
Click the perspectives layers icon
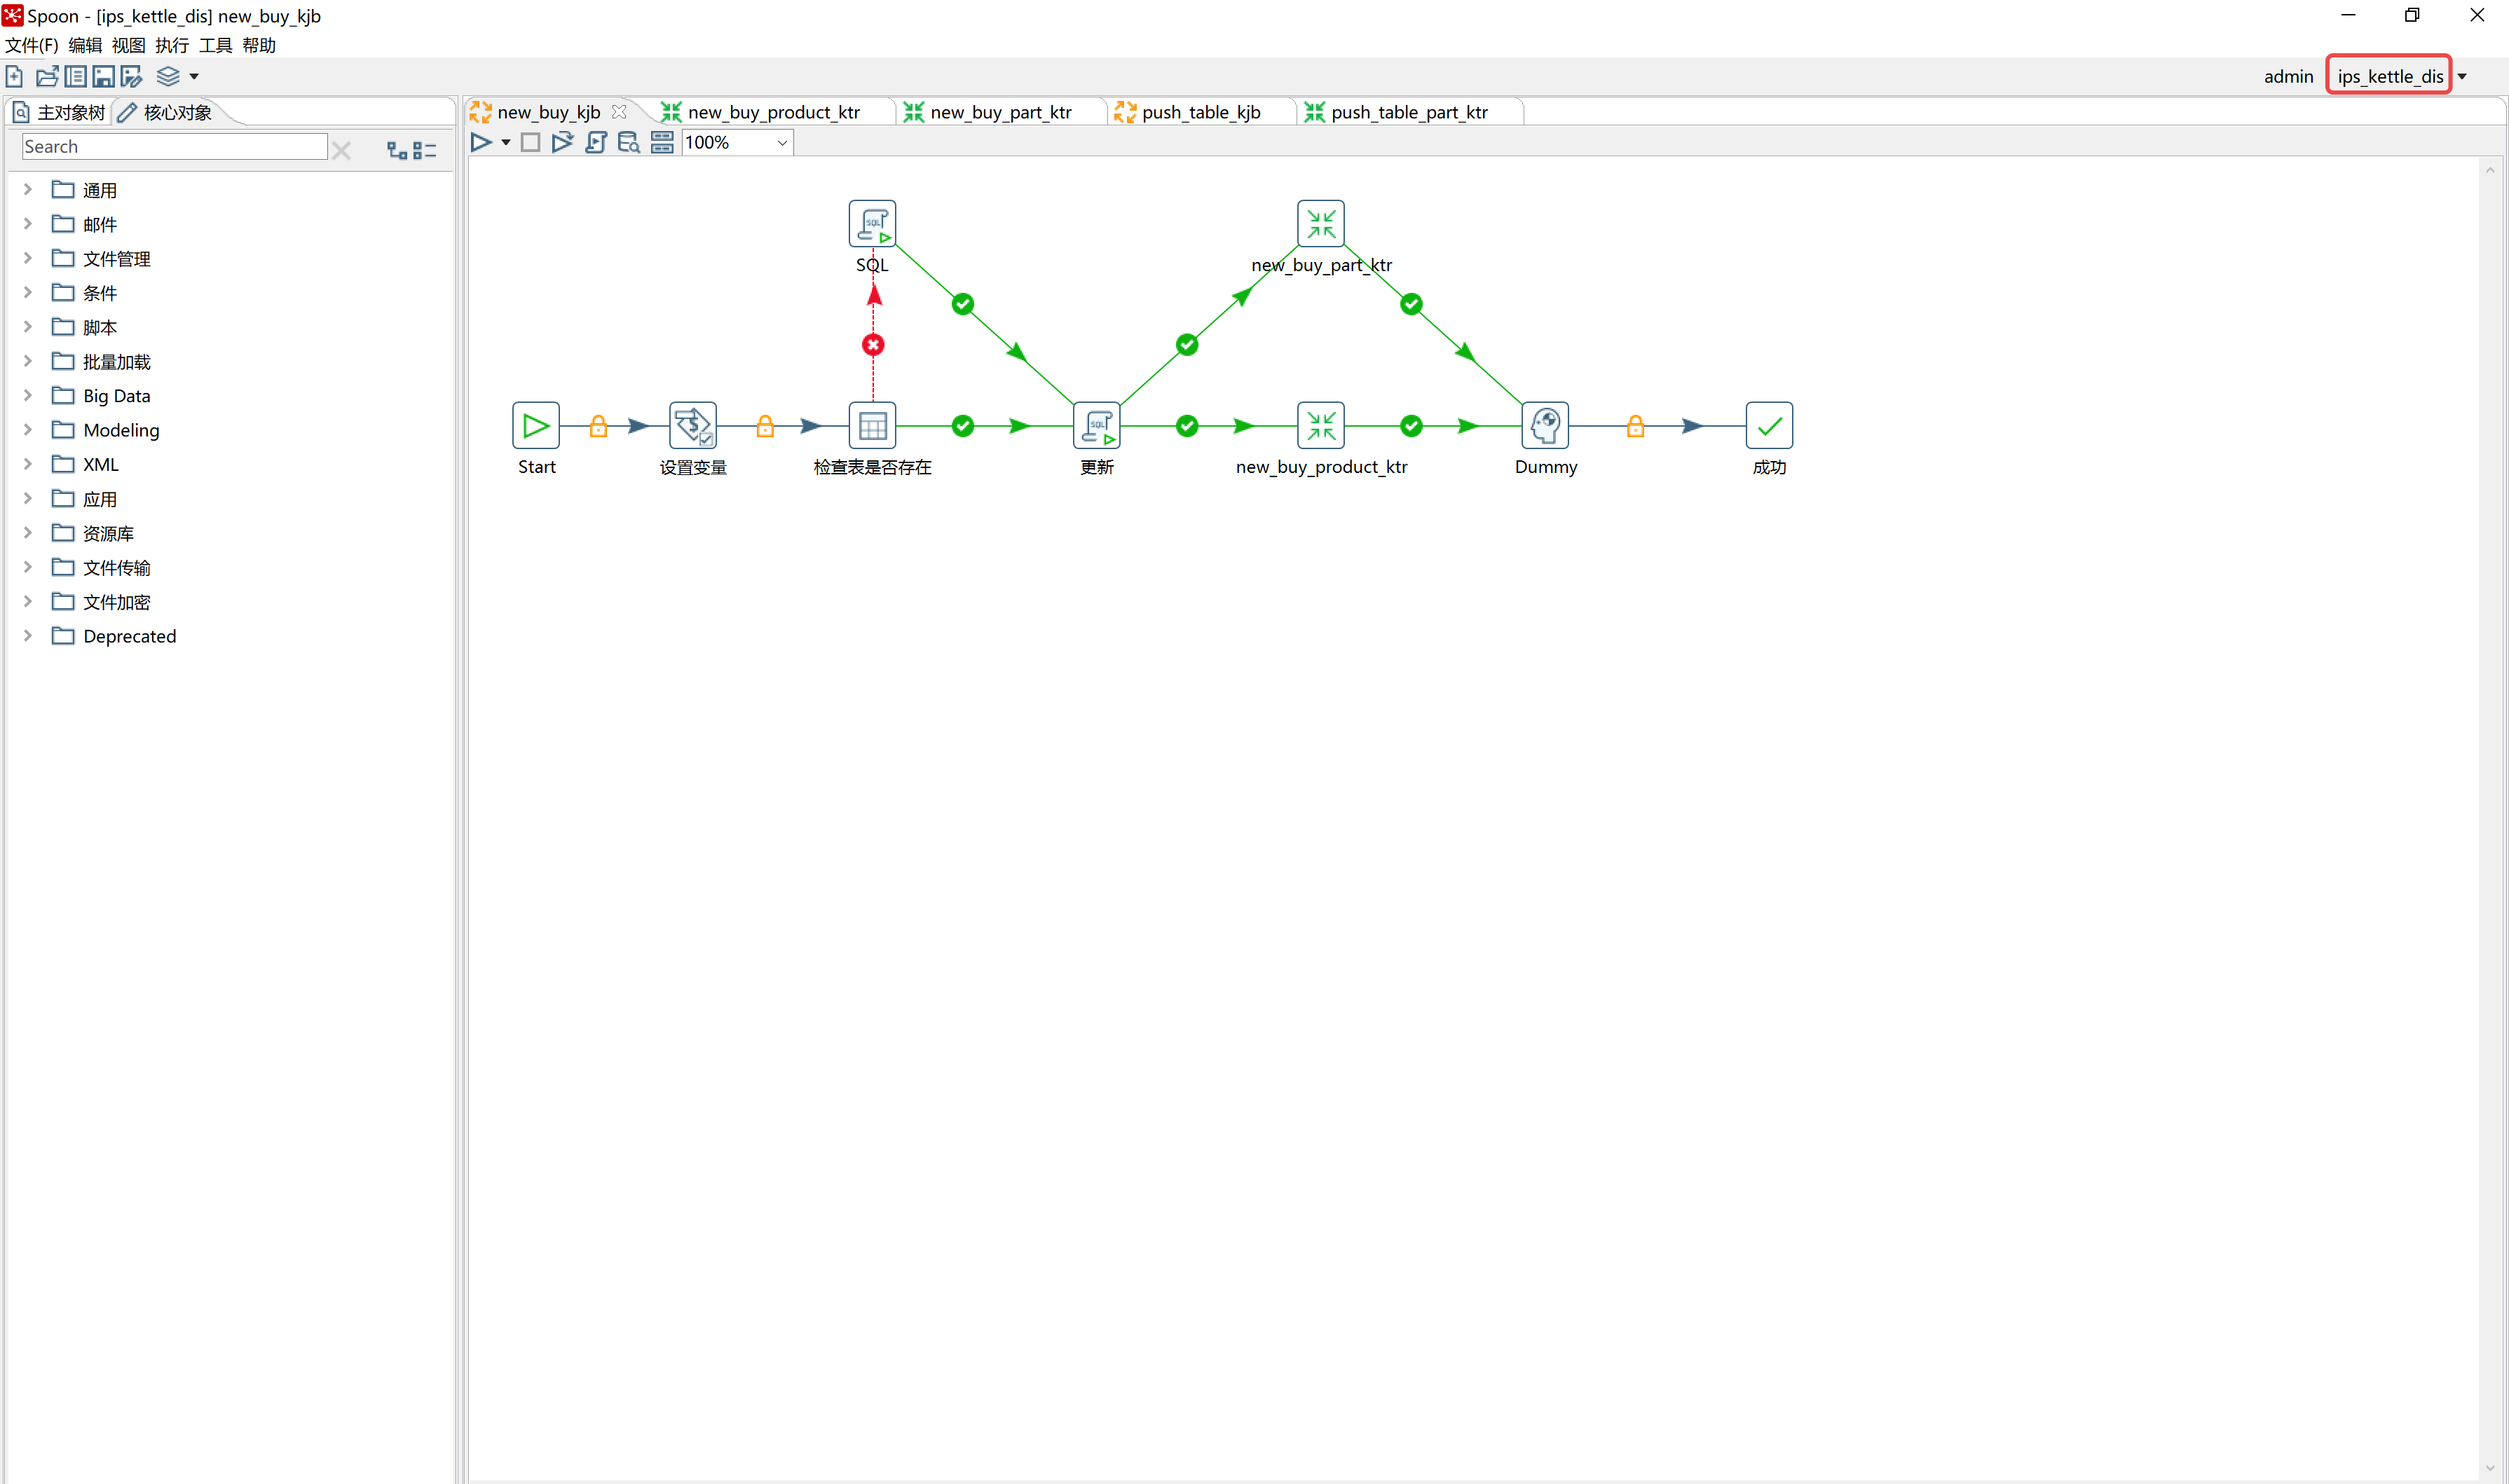click(x=168, y=76)
